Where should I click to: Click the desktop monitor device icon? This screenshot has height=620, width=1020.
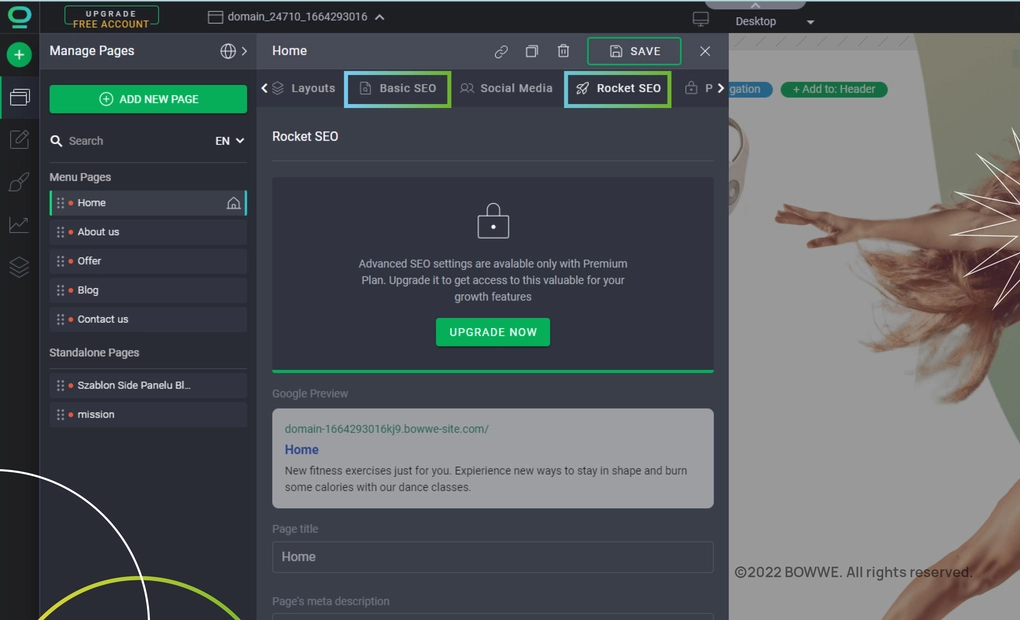click(701, 19)
